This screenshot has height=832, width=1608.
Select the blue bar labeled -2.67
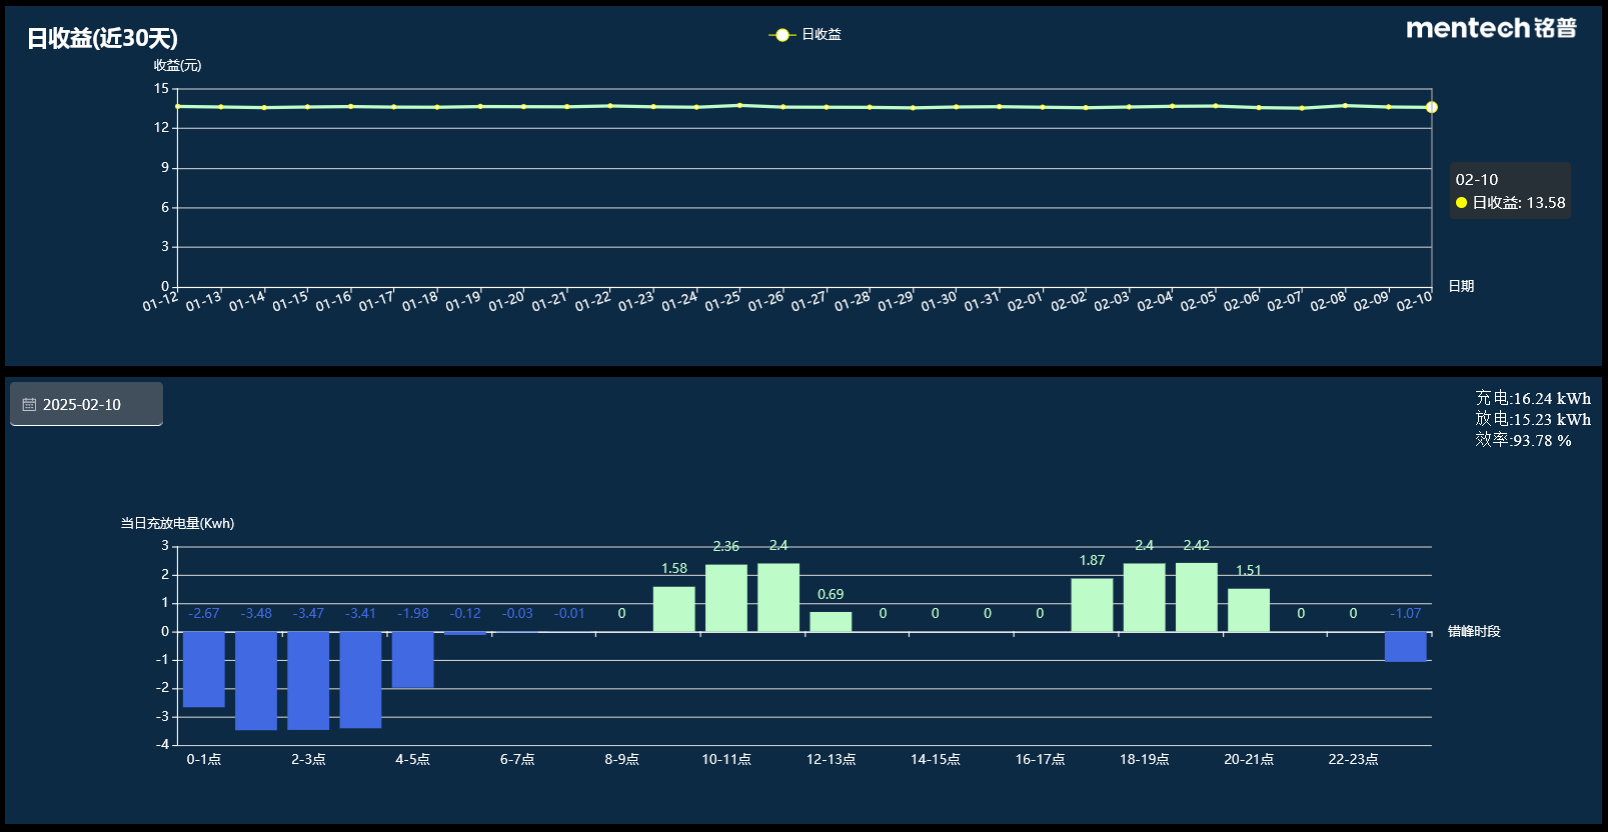204,668
